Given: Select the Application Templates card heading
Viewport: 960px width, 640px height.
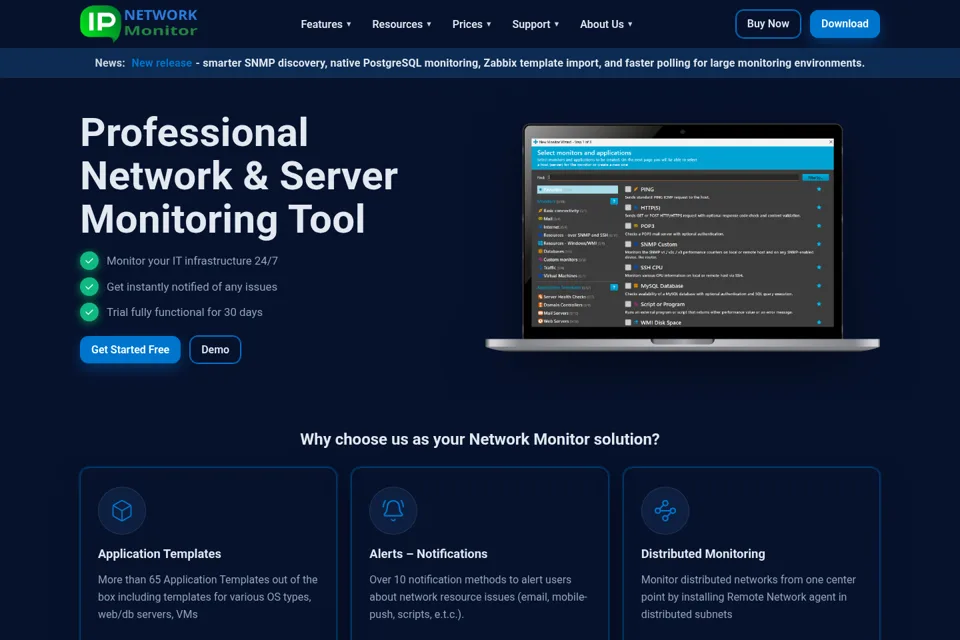Looking at the screenshot, I should (159, 554).
